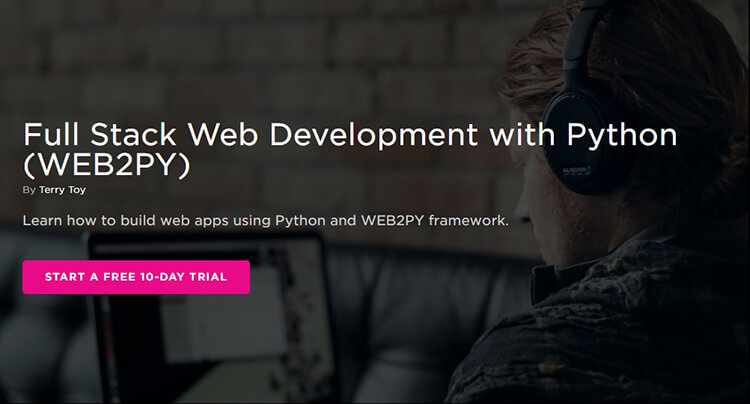Image resolution: width=750 pixels, height=404 pixels.
Task: Click the 'Learn how to build web apps' description
Action: pos(265,220)
